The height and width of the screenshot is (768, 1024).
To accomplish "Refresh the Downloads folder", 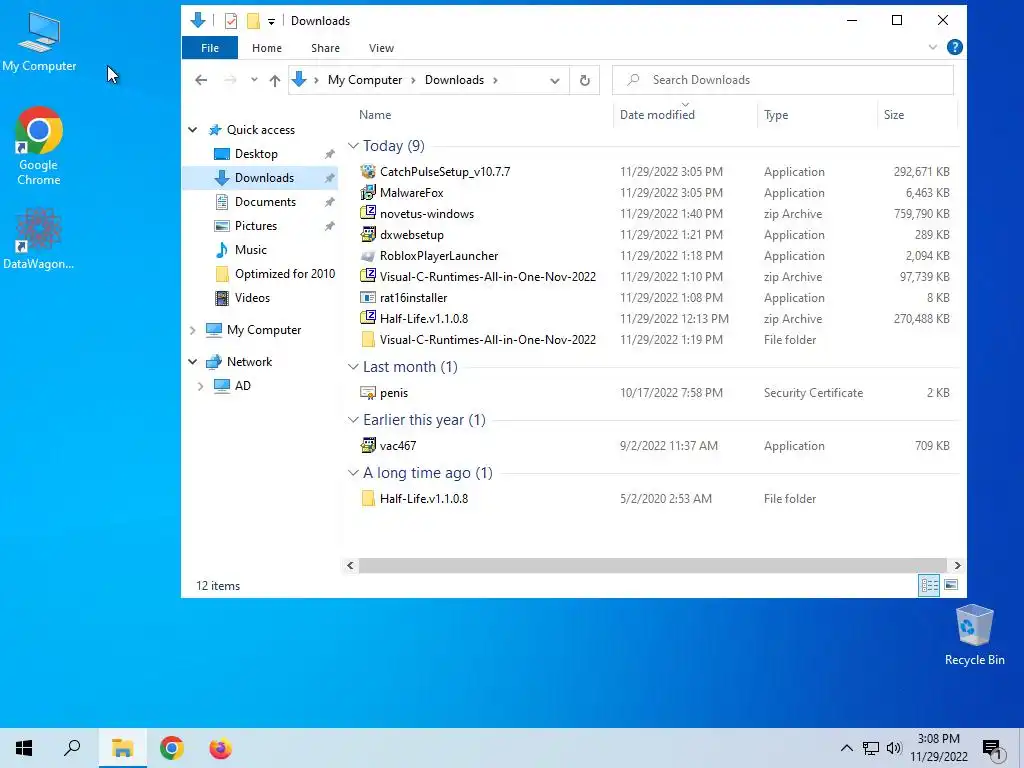I will (x=584, y=80).
